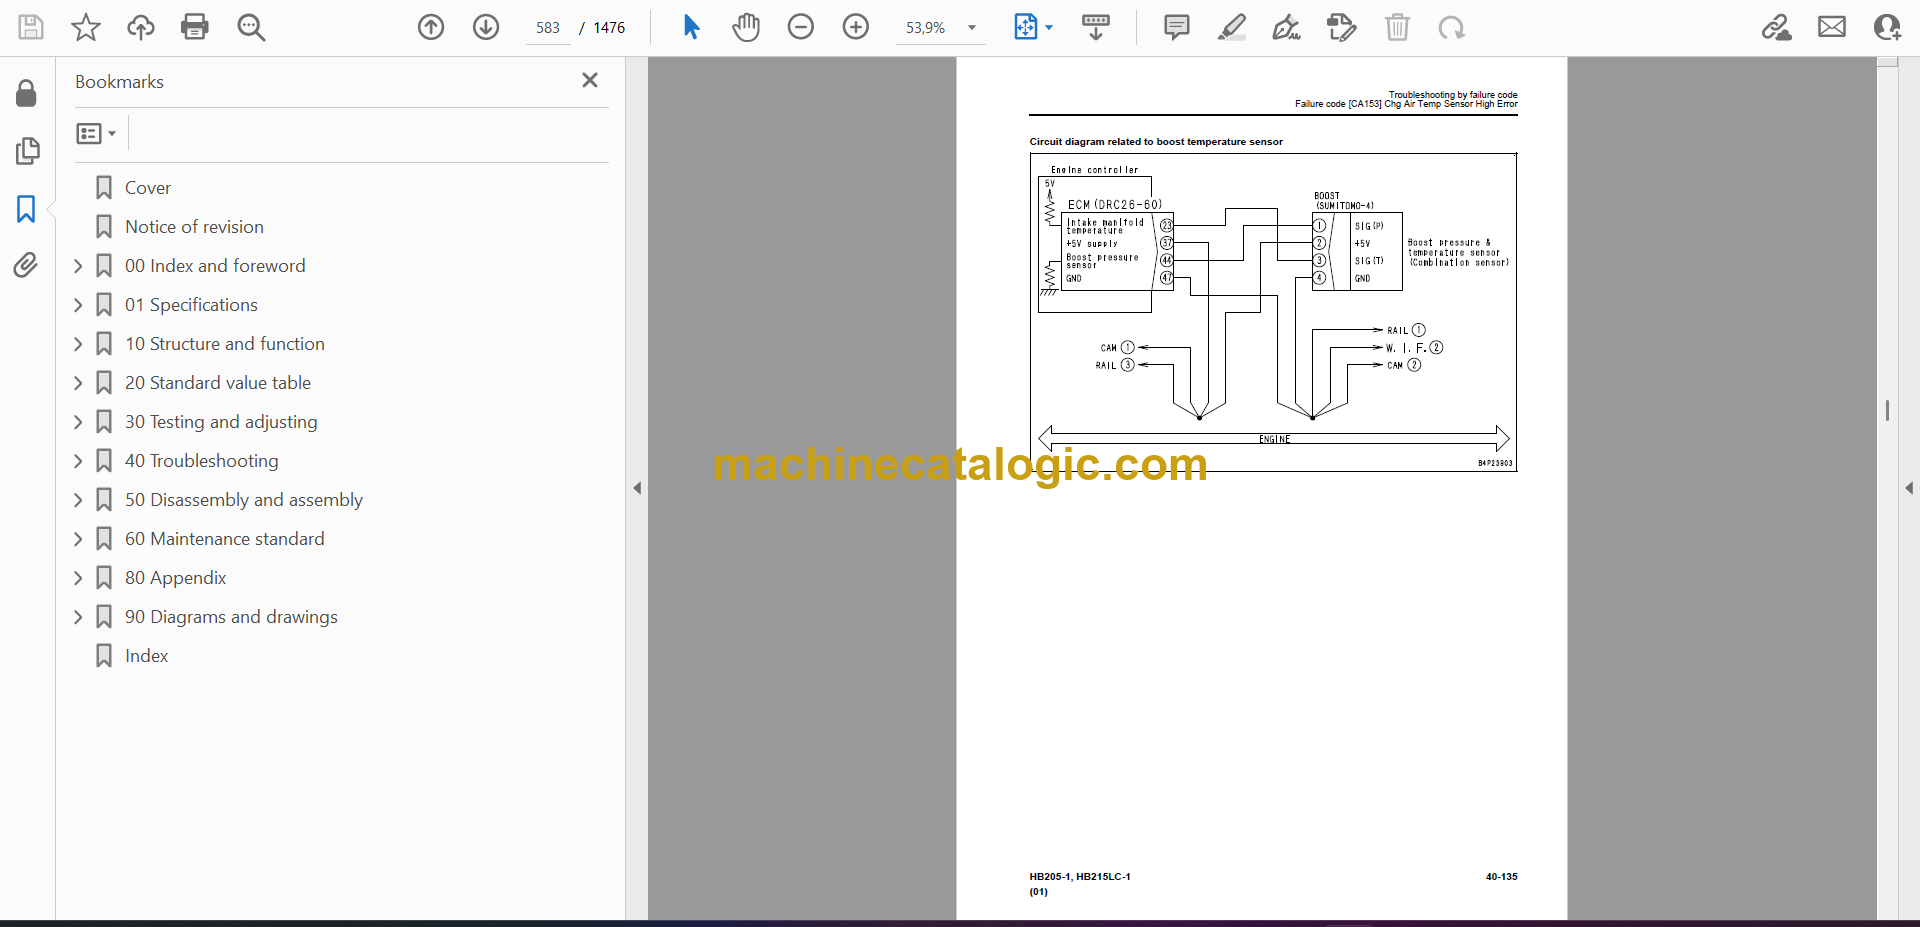Expand the 01 Specifications bookmark
Viewport: 1920px width, 927px height.
(78, 305)
